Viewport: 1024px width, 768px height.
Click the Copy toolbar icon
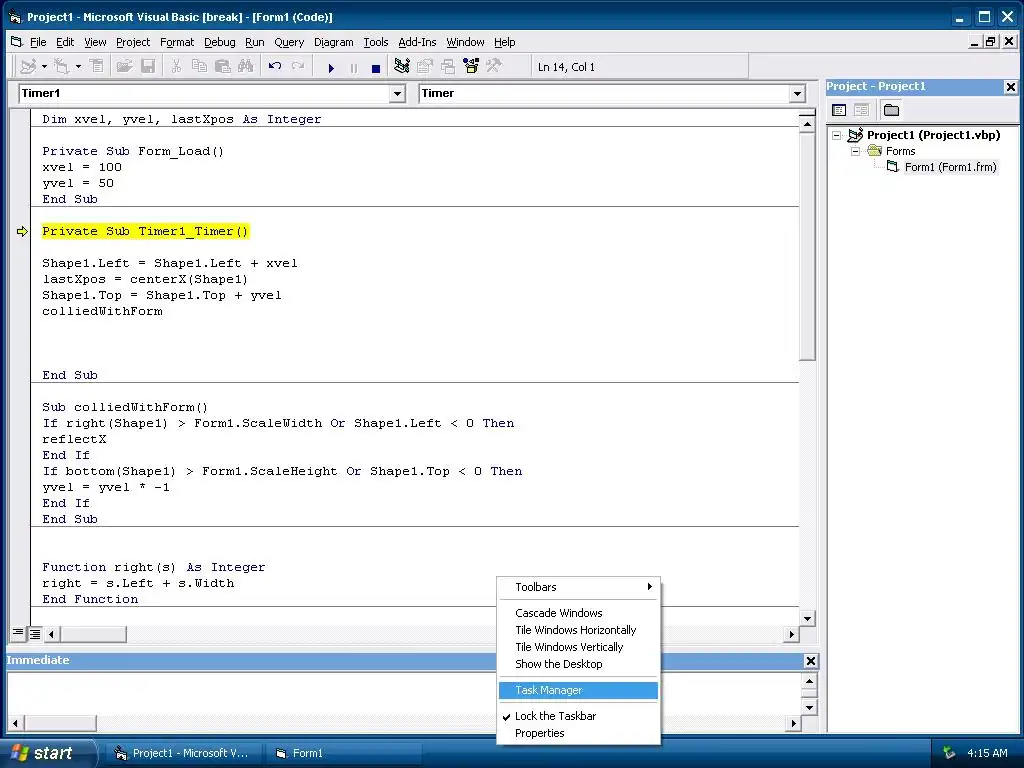pos(199,66)
